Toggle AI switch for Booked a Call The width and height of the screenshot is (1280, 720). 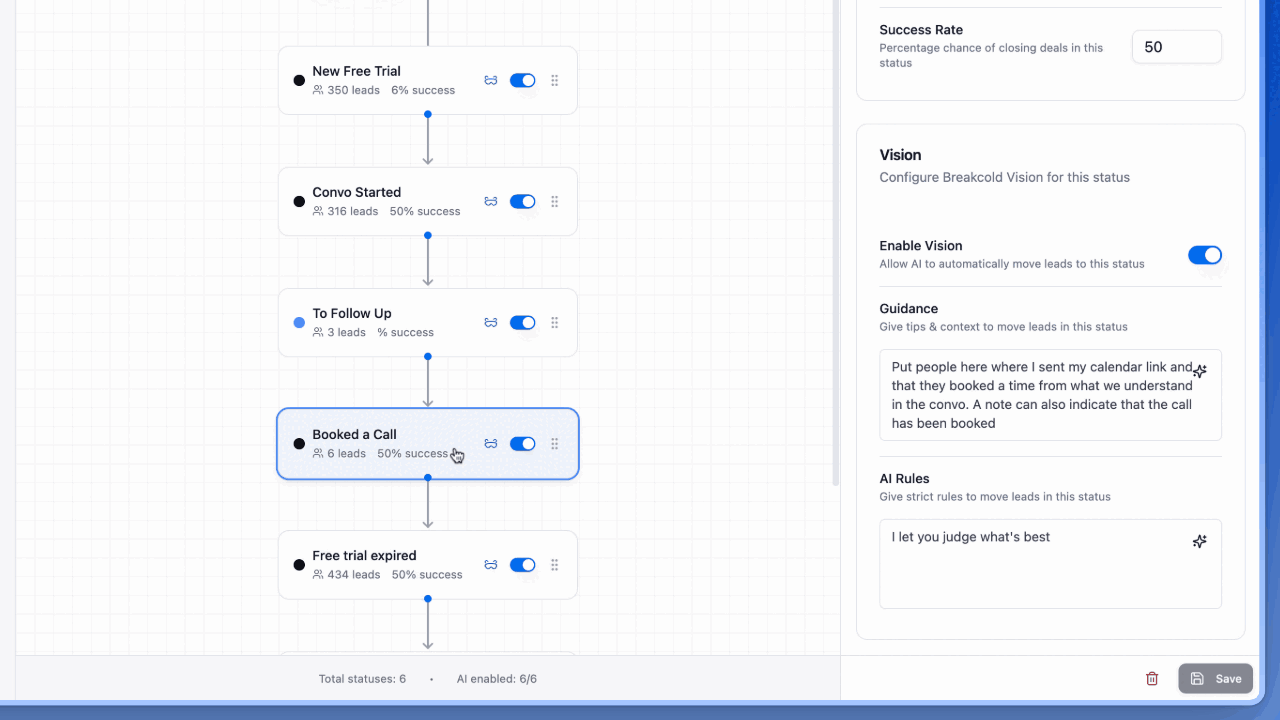pyautogui.click(x=523, y=444)
